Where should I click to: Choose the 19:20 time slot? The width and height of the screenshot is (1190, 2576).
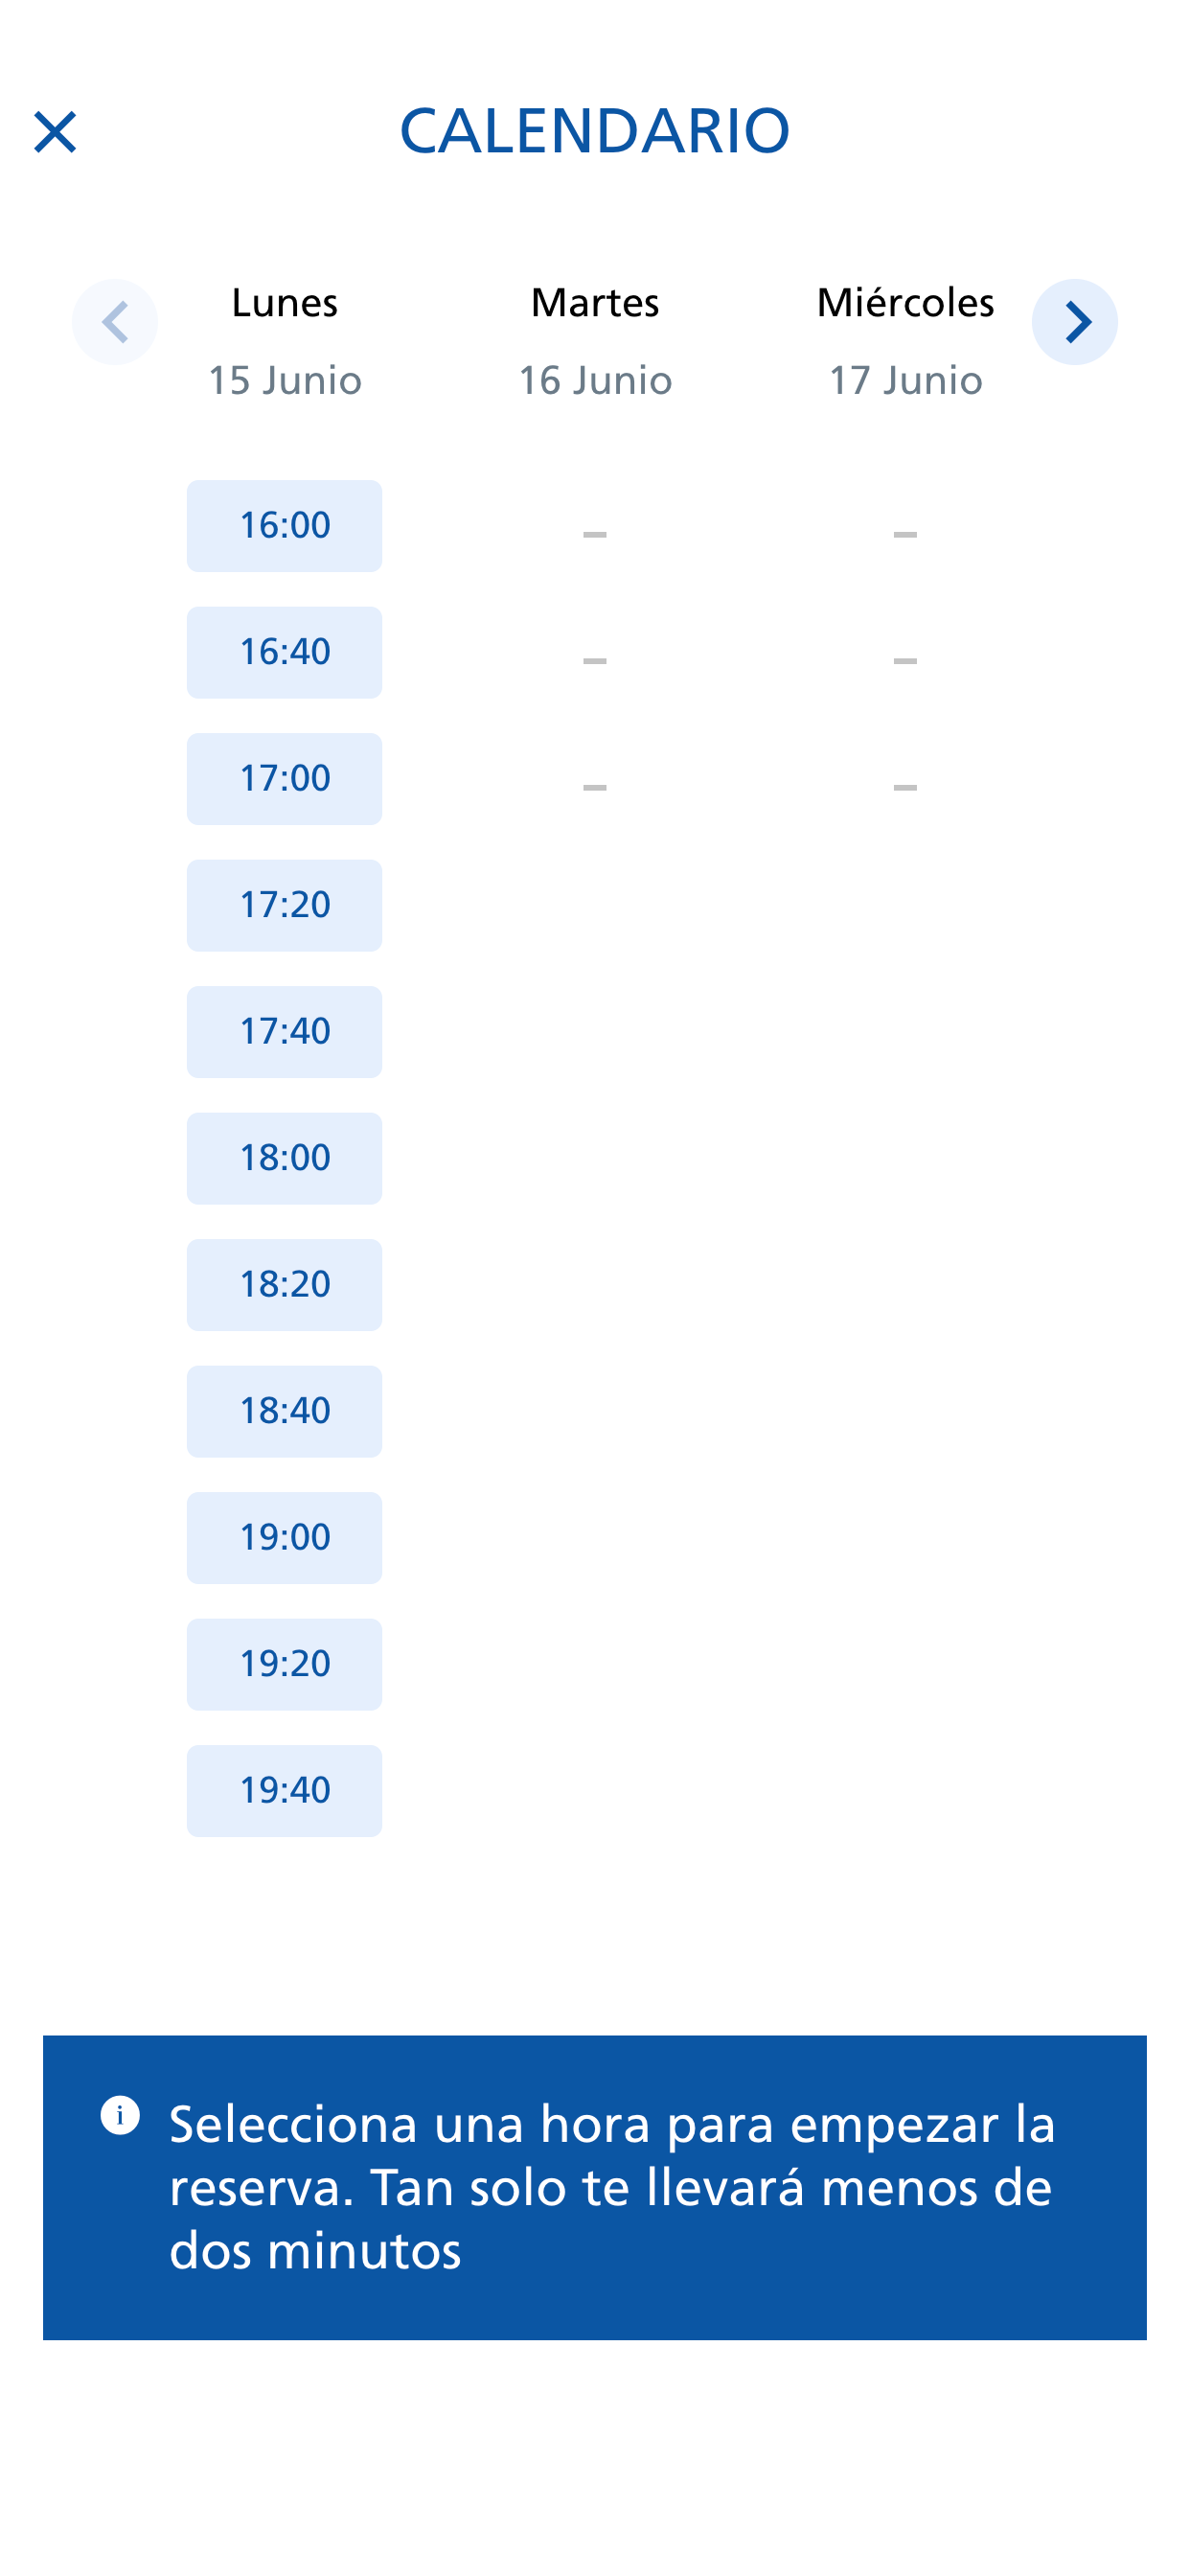coord(284,1664)
